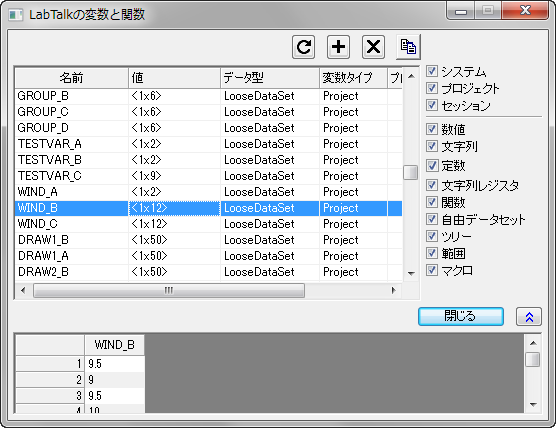This screenshot has width=556, height=428.
Task: Click the horizontal scrollbar right arrow
Action: (x=394, y=290)
